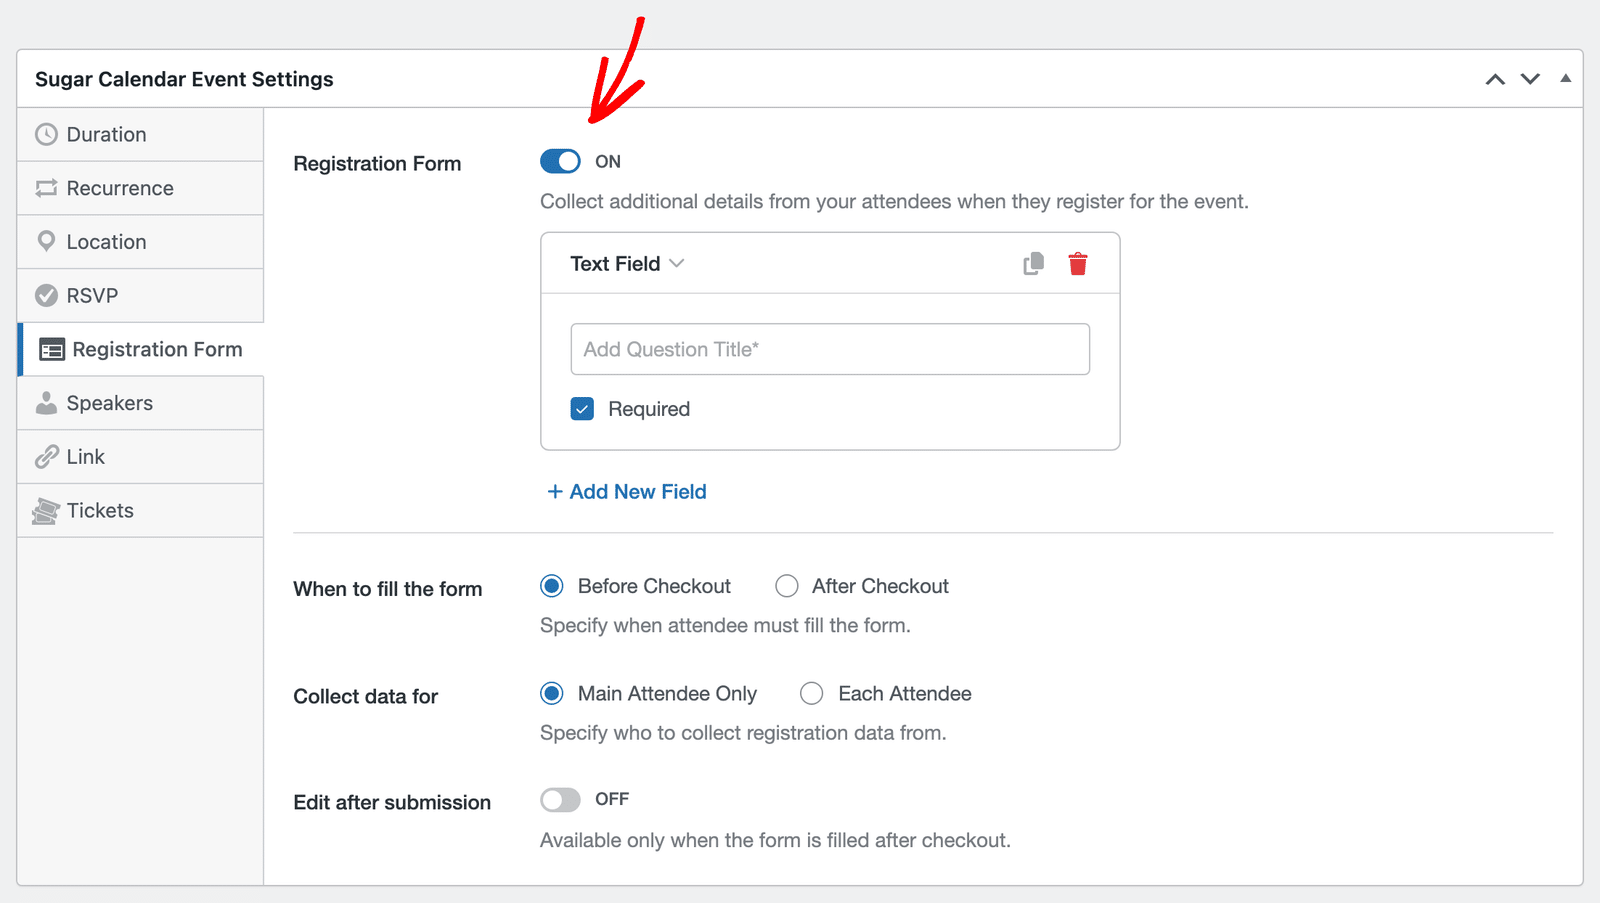Click the checkmark icon beside RSVP
Viewport: 1600px width, 903px height.
pyautogui.click(x=46, y=295)
